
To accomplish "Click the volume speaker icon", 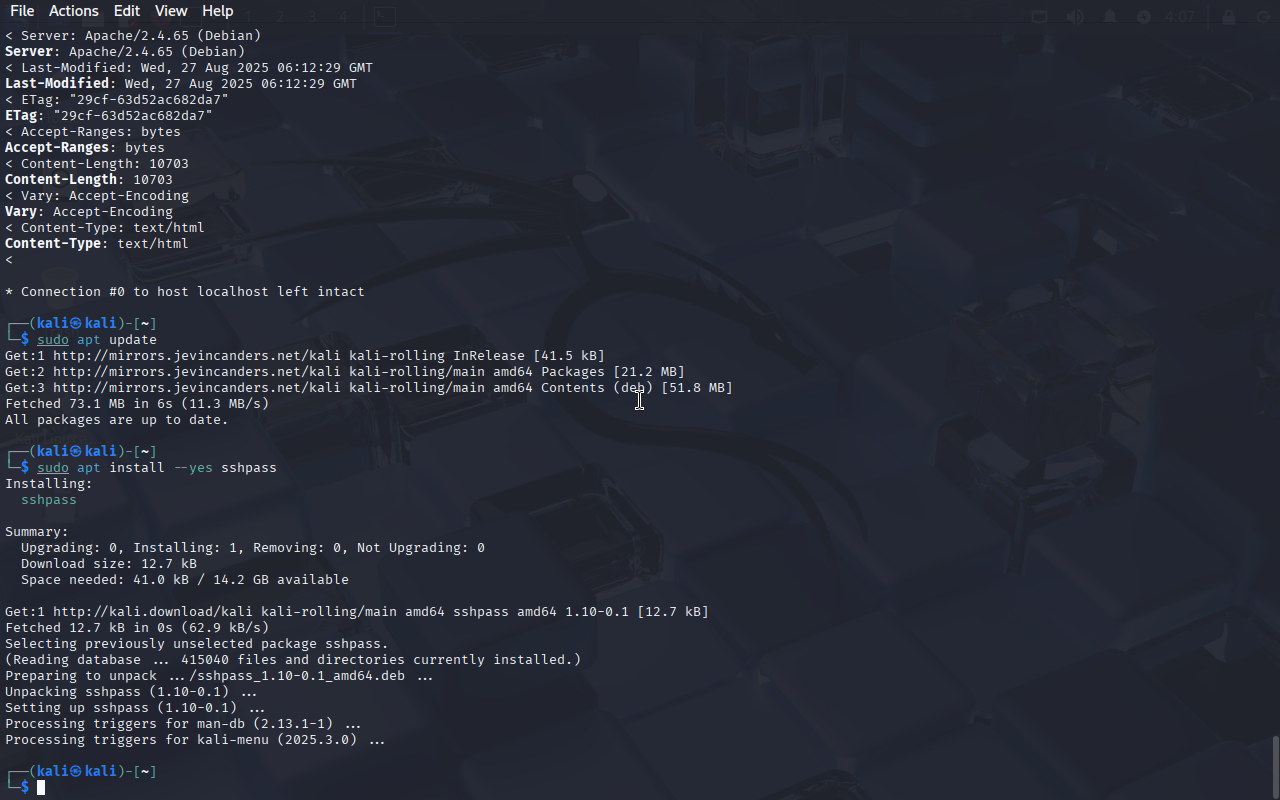I will [1075, 17].
